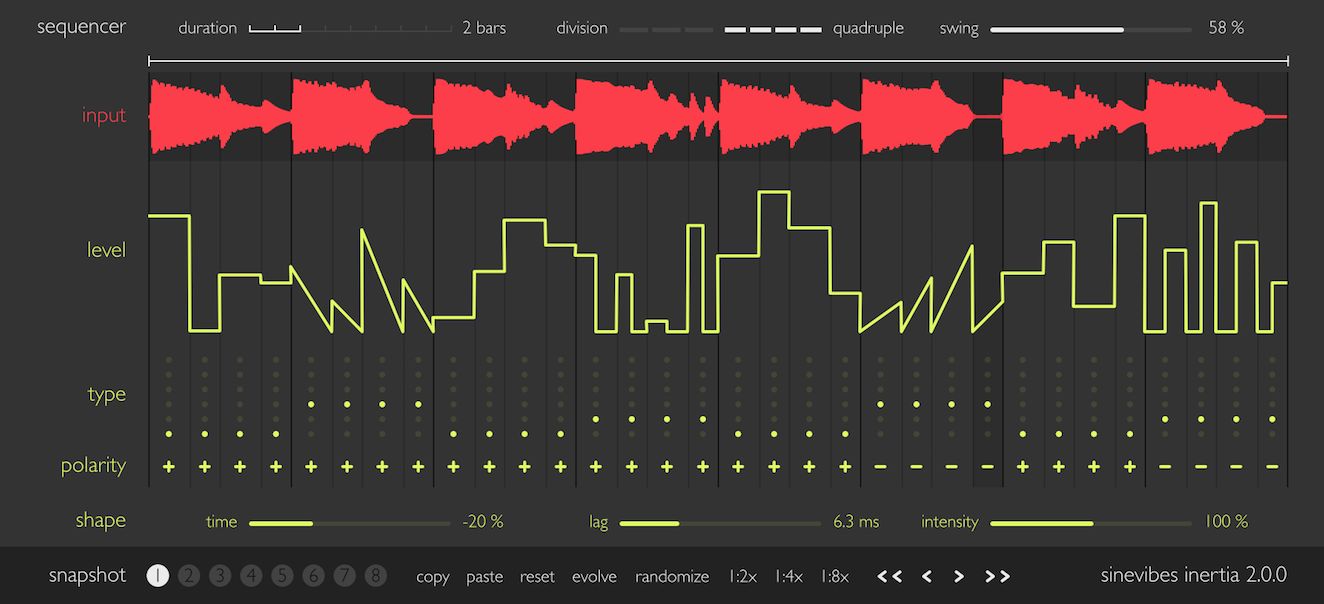Toggle polarity plus sign of first step
The width and height of the screenshot is (1324, 604).
pyautogui.click(x=169, y=466)
